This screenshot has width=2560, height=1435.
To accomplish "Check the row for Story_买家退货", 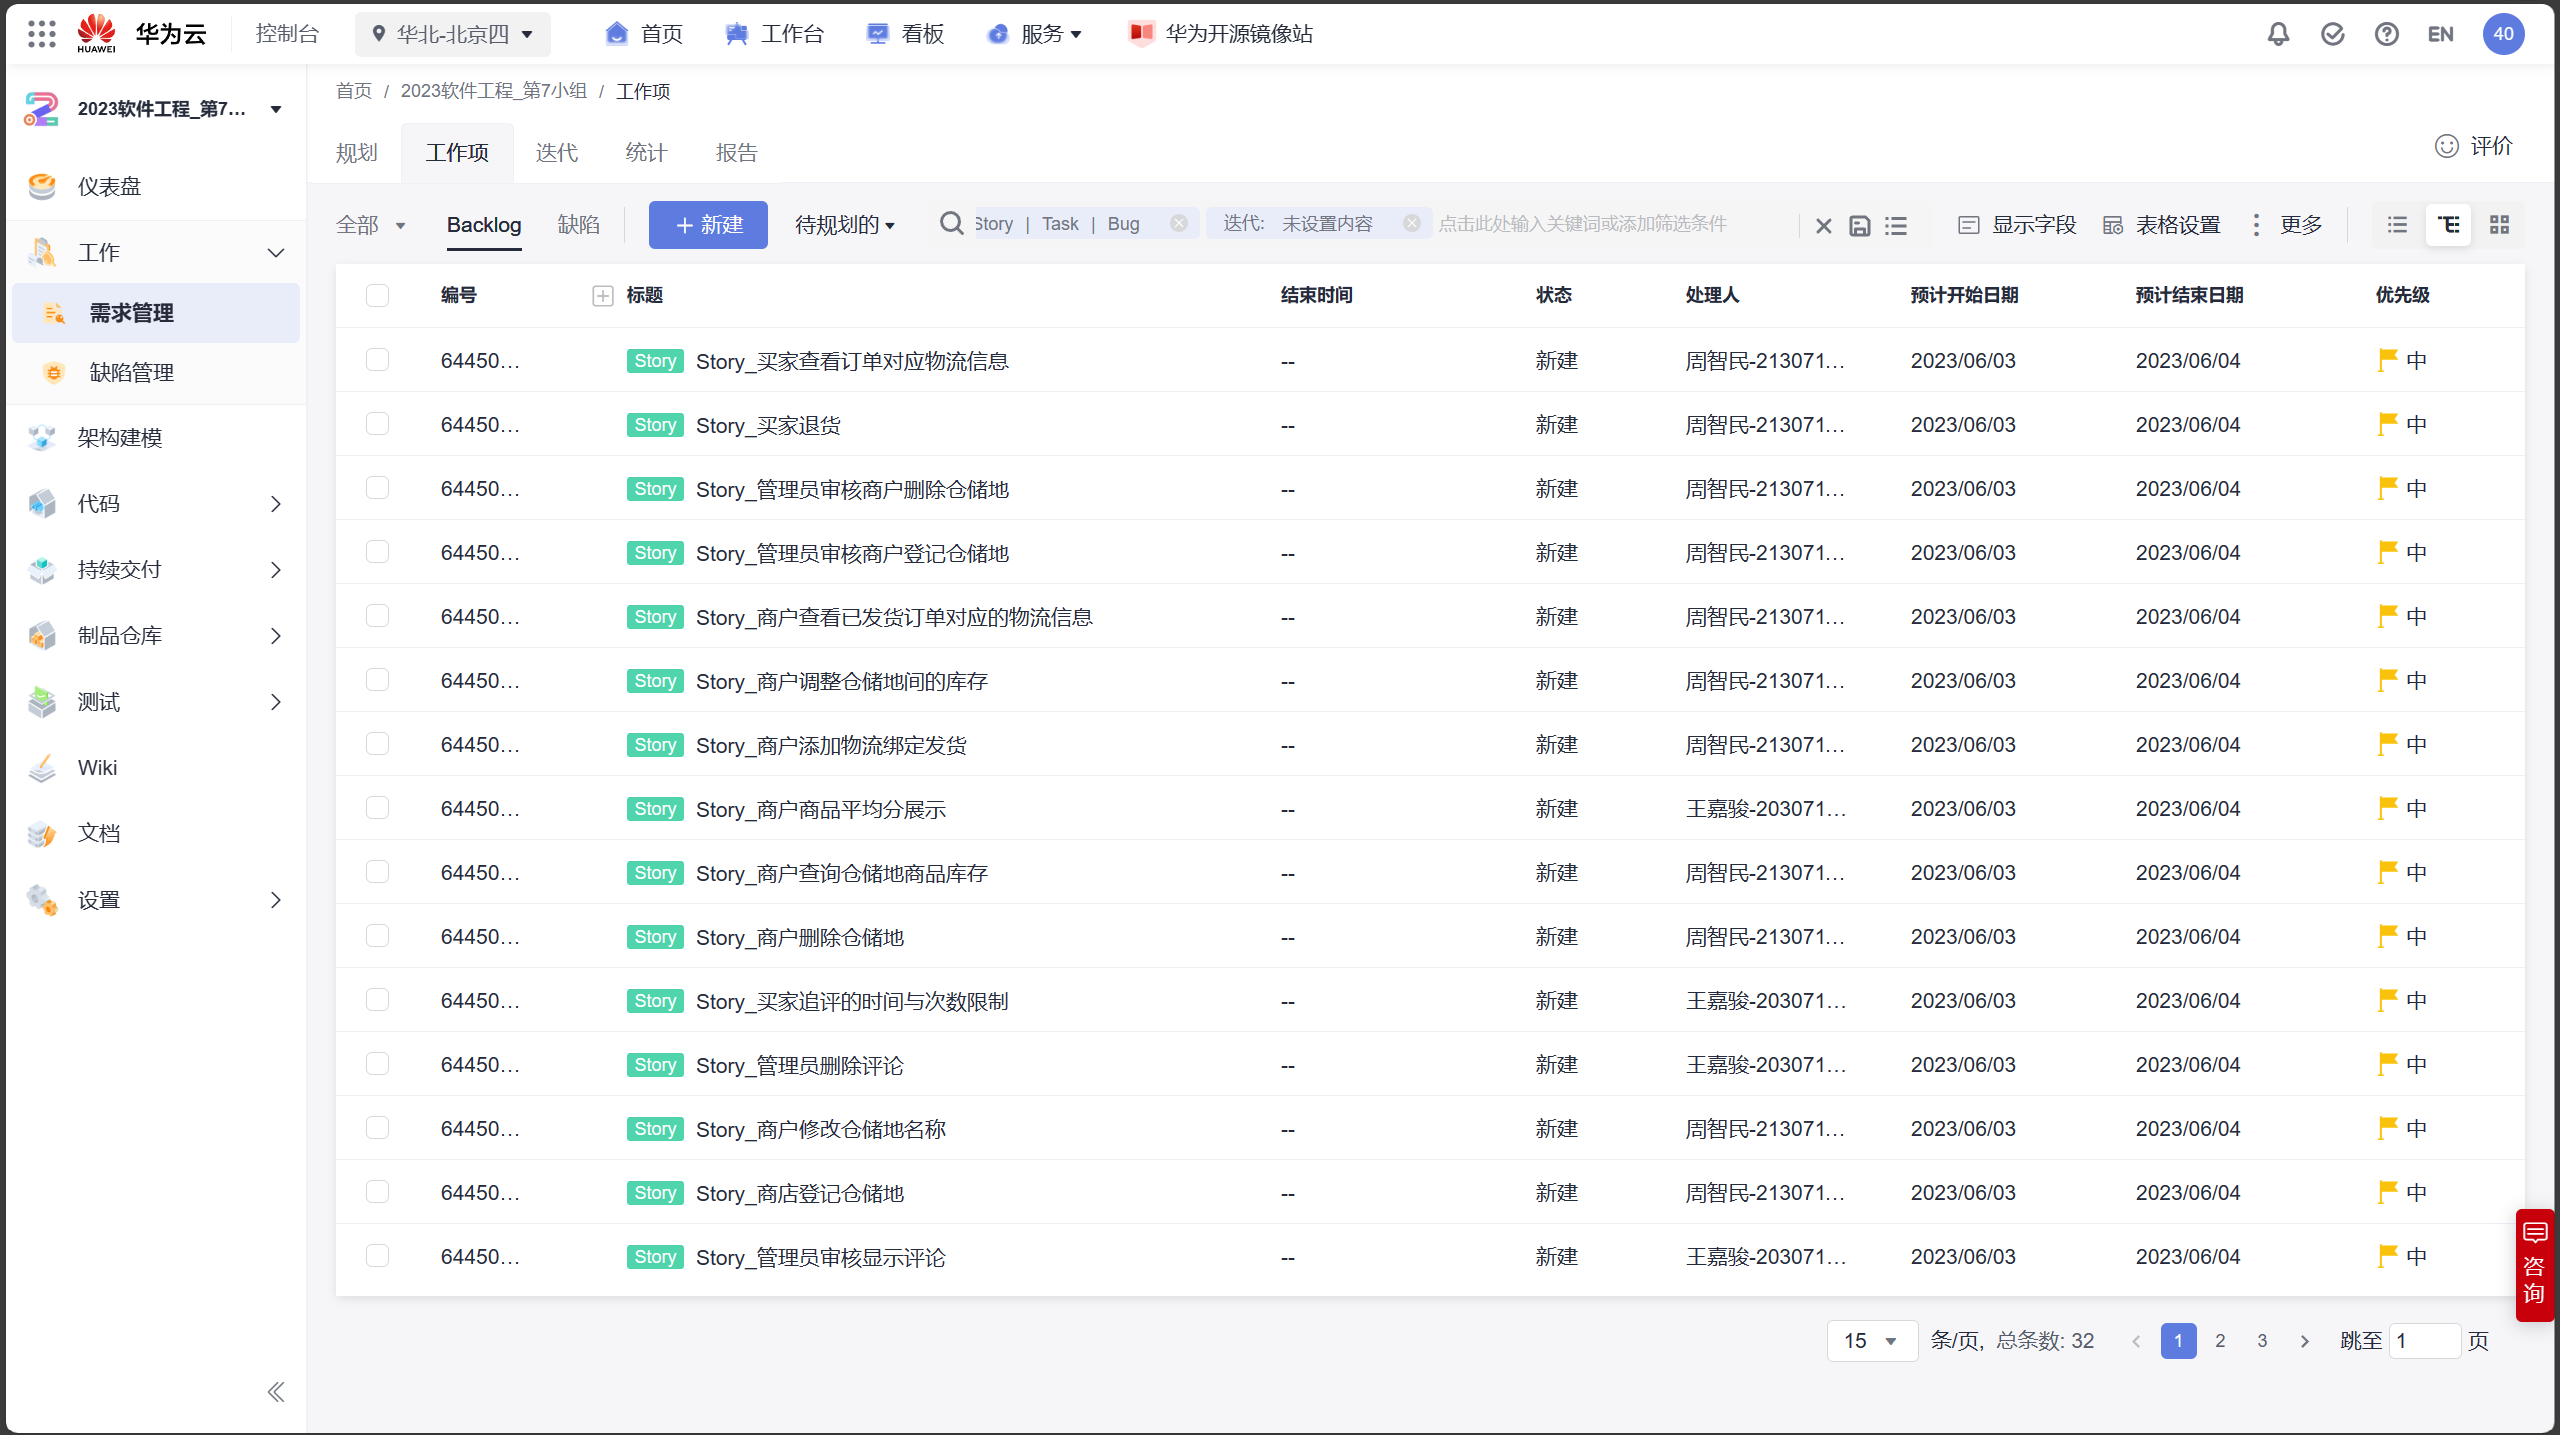I will tap(377, 424).
